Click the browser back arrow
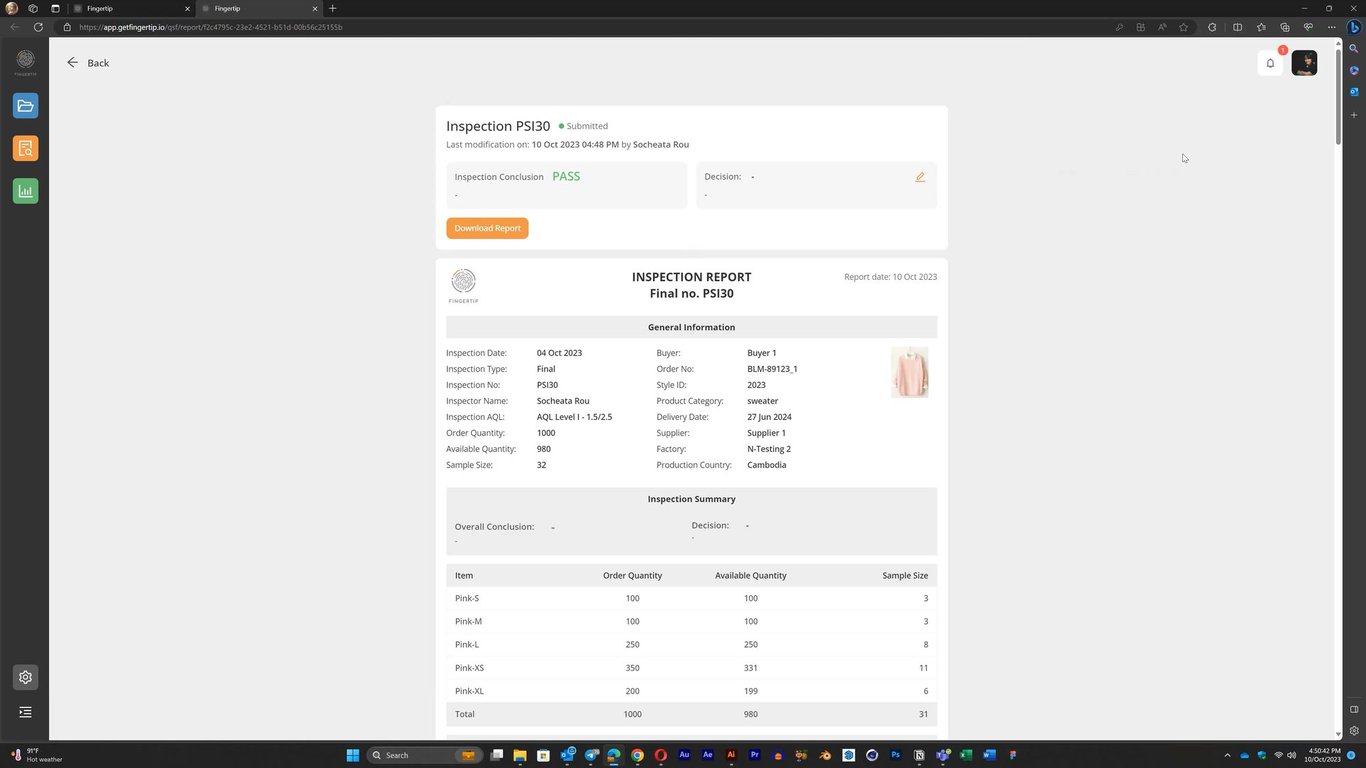 pyautogui.click(x=15, y=27)
